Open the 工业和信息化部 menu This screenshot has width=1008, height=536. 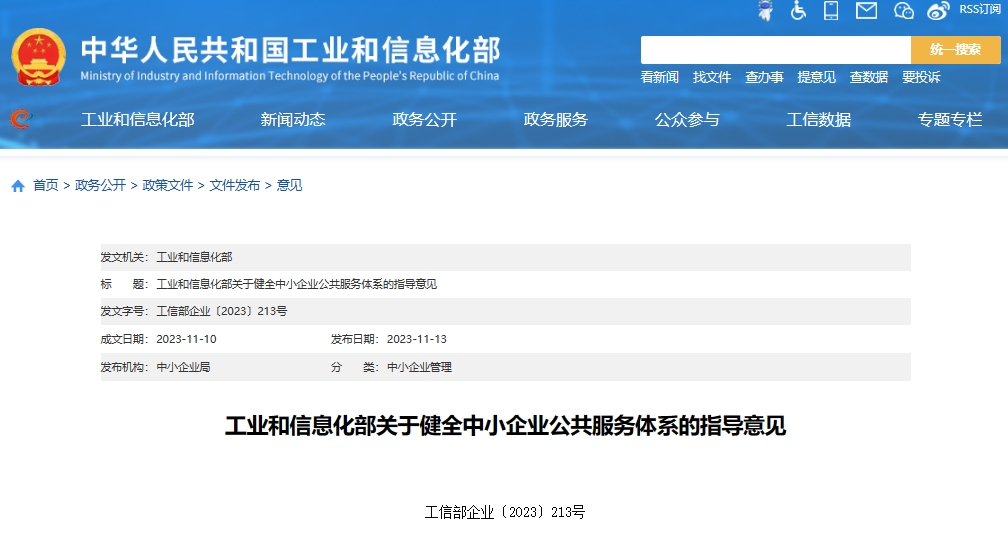pos(138,120)
